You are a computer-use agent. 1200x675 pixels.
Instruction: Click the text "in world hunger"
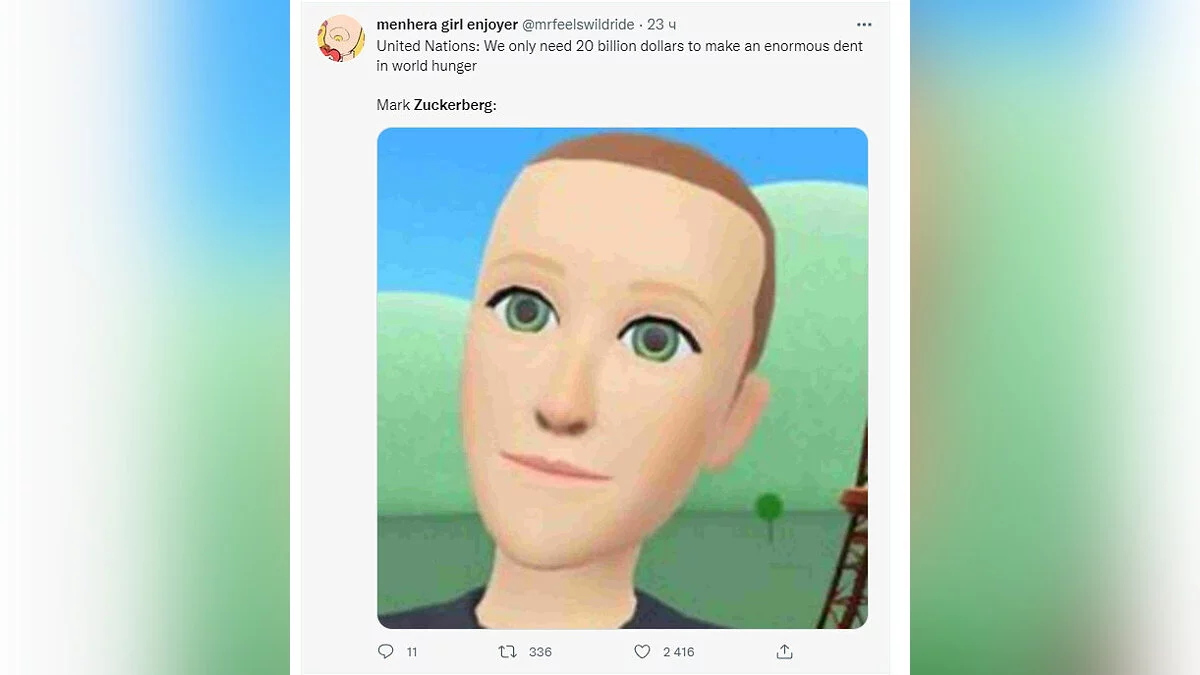pyautogui.click(x=427, y=66)
